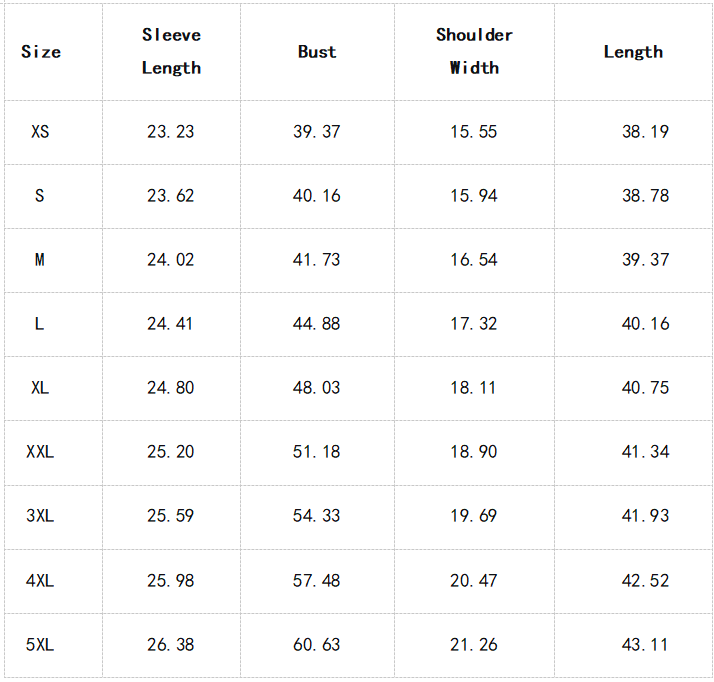Image resolution: width=714 pixels, height=682 pixels.
Task: Click bust value 60.63
Action: pos(317,645)
